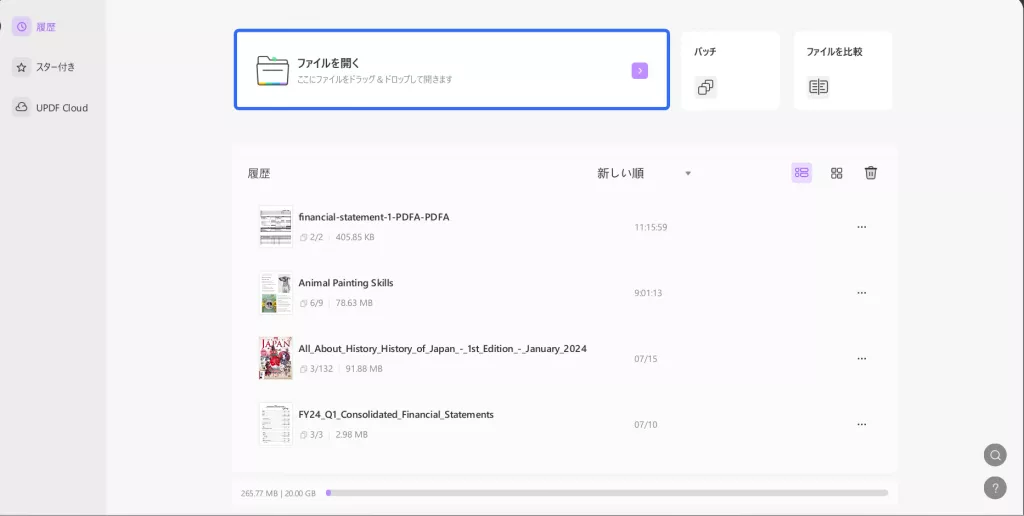
Task: Open FY24_Q1_Consolidated_Financial_Statements file
Action: coord(396,415)
